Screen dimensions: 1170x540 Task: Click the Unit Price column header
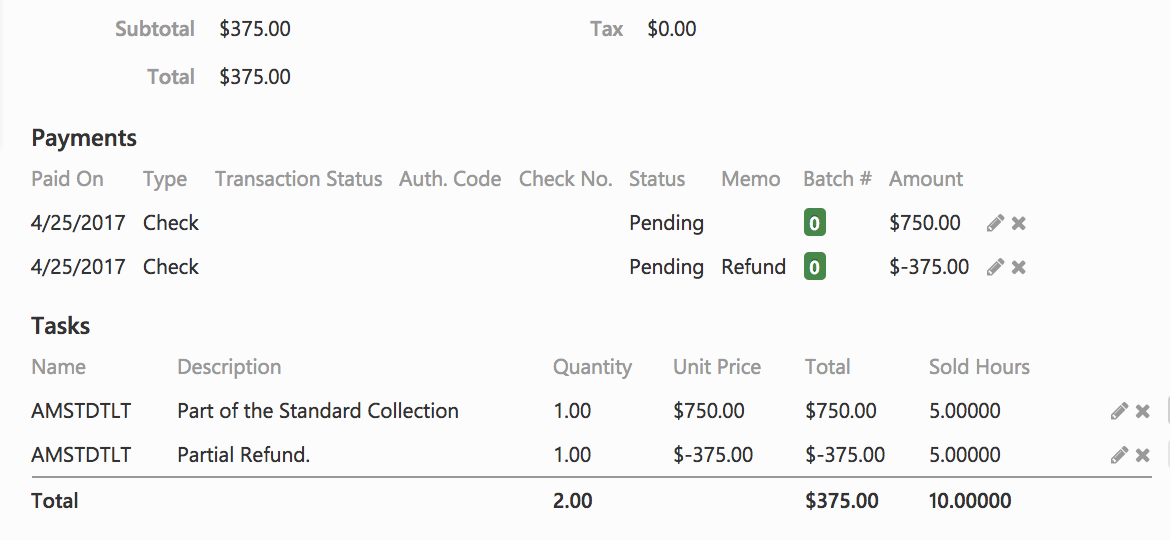(x=717, y=367)
